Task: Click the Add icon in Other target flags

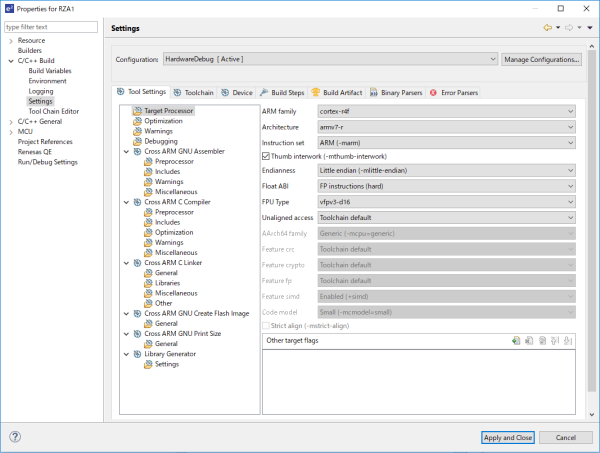Action: point(515,341)
